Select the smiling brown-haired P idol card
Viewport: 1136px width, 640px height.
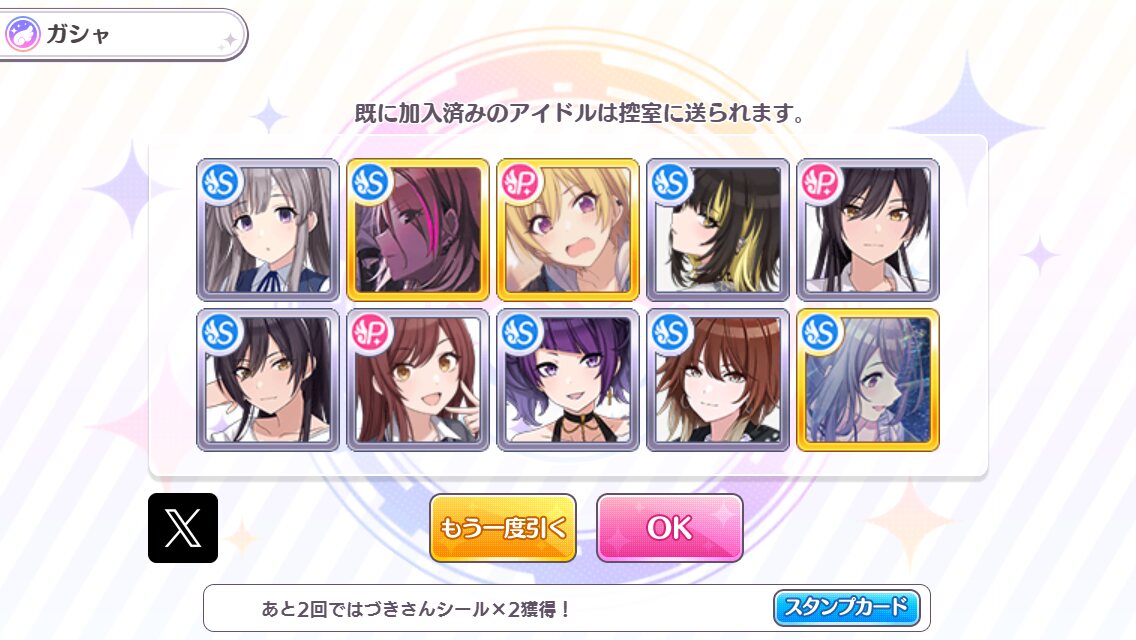pos(418,380)
